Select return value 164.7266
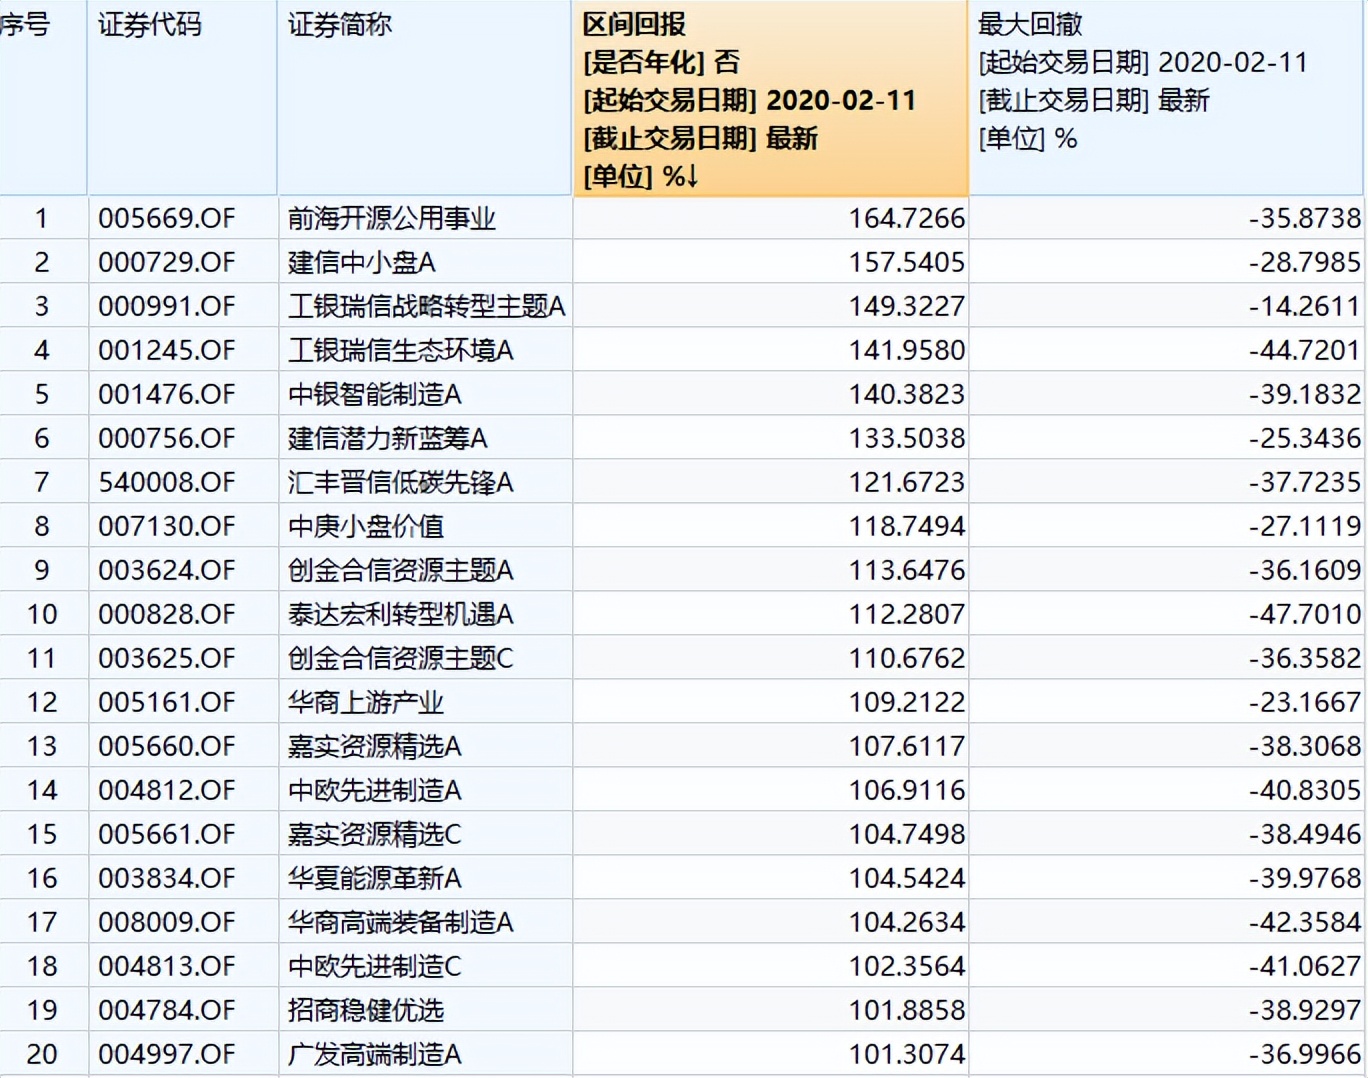Viewport: 1368px width, 1078px height. 907,218
